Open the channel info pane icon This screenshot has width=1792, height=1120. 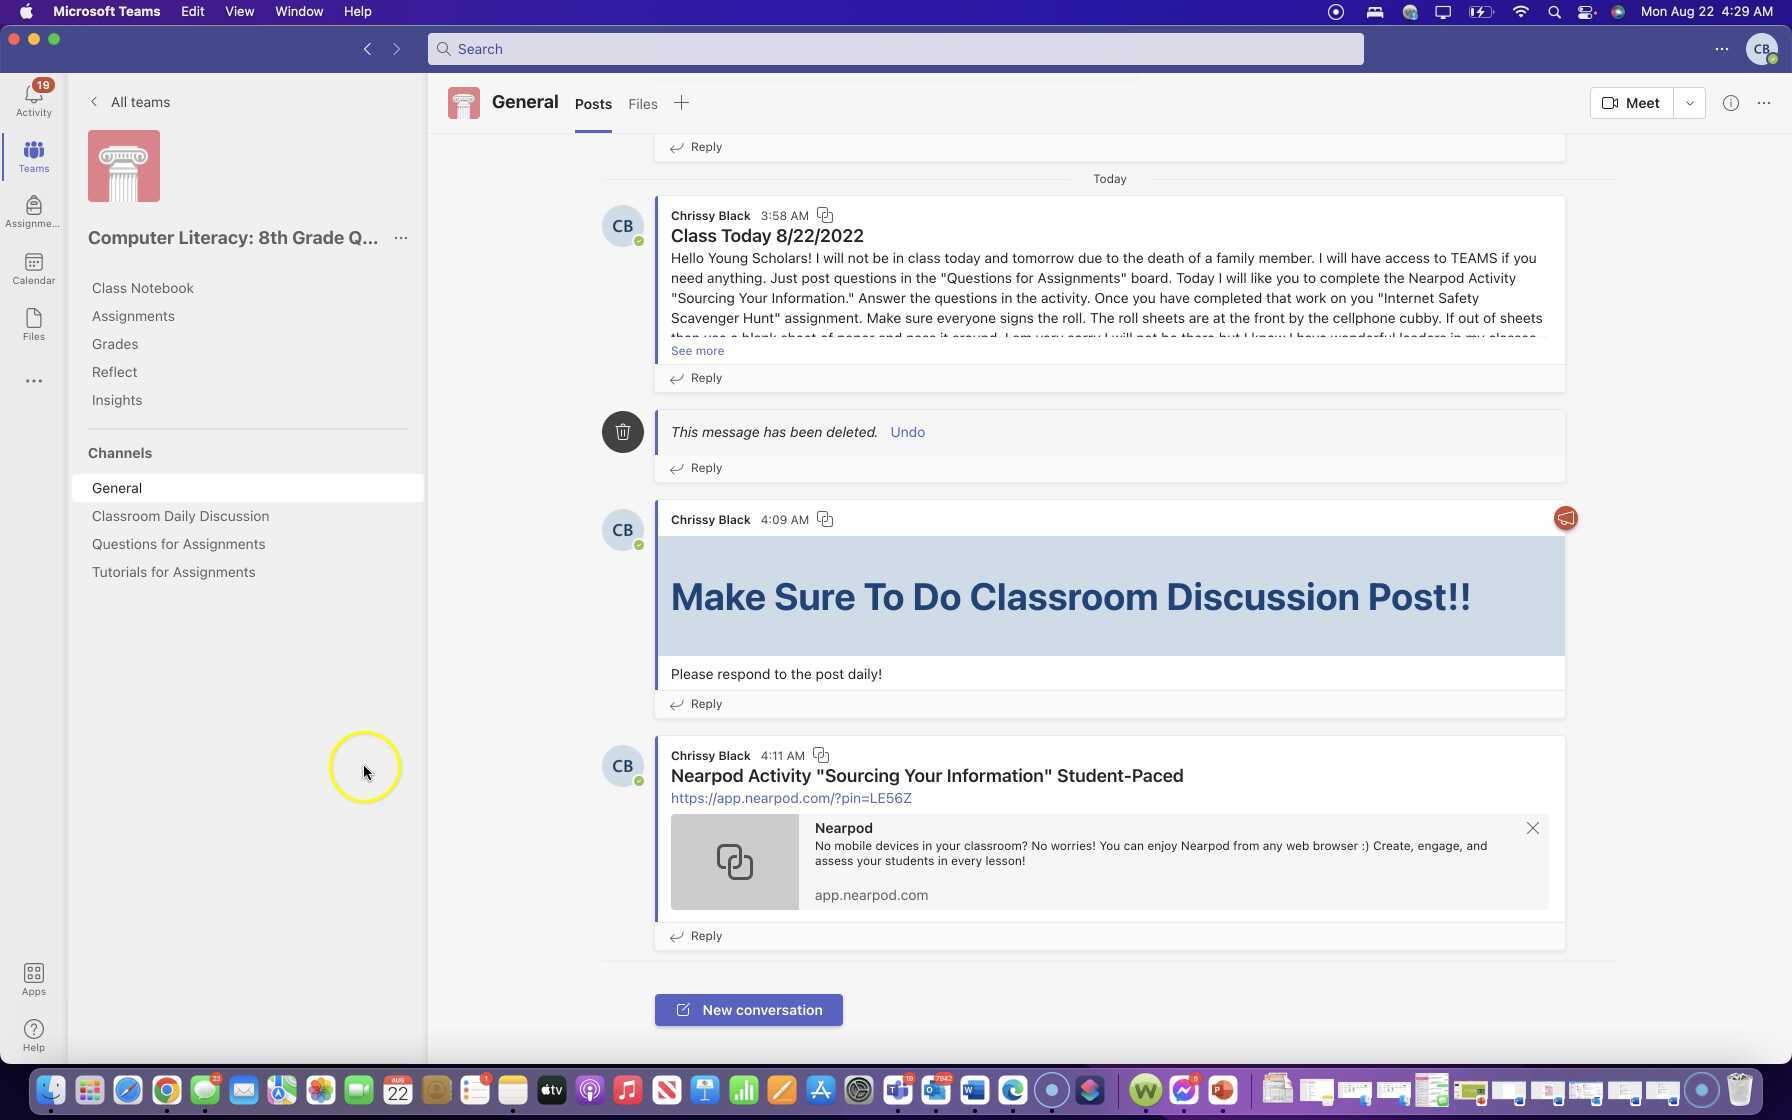1730,103
